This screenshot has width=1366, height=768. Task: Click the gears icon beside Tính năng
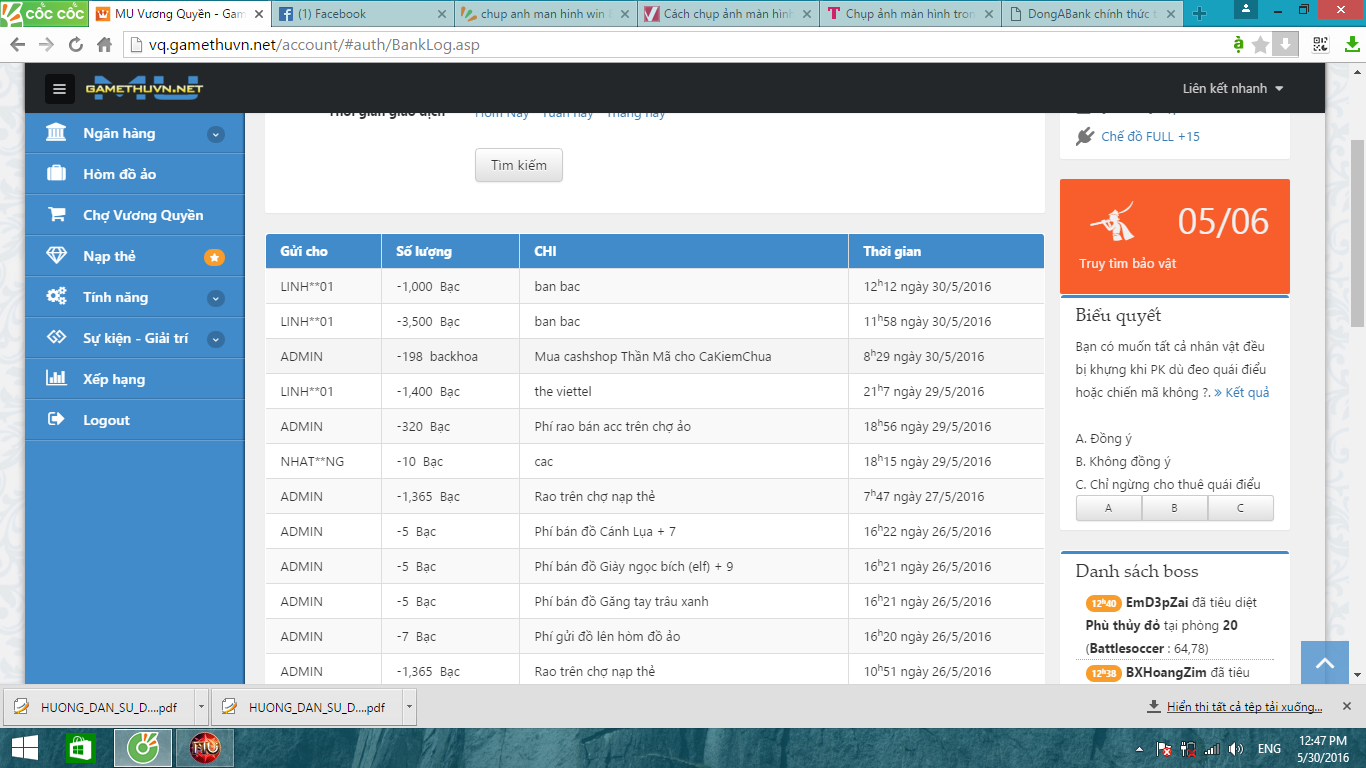point(57,297)
